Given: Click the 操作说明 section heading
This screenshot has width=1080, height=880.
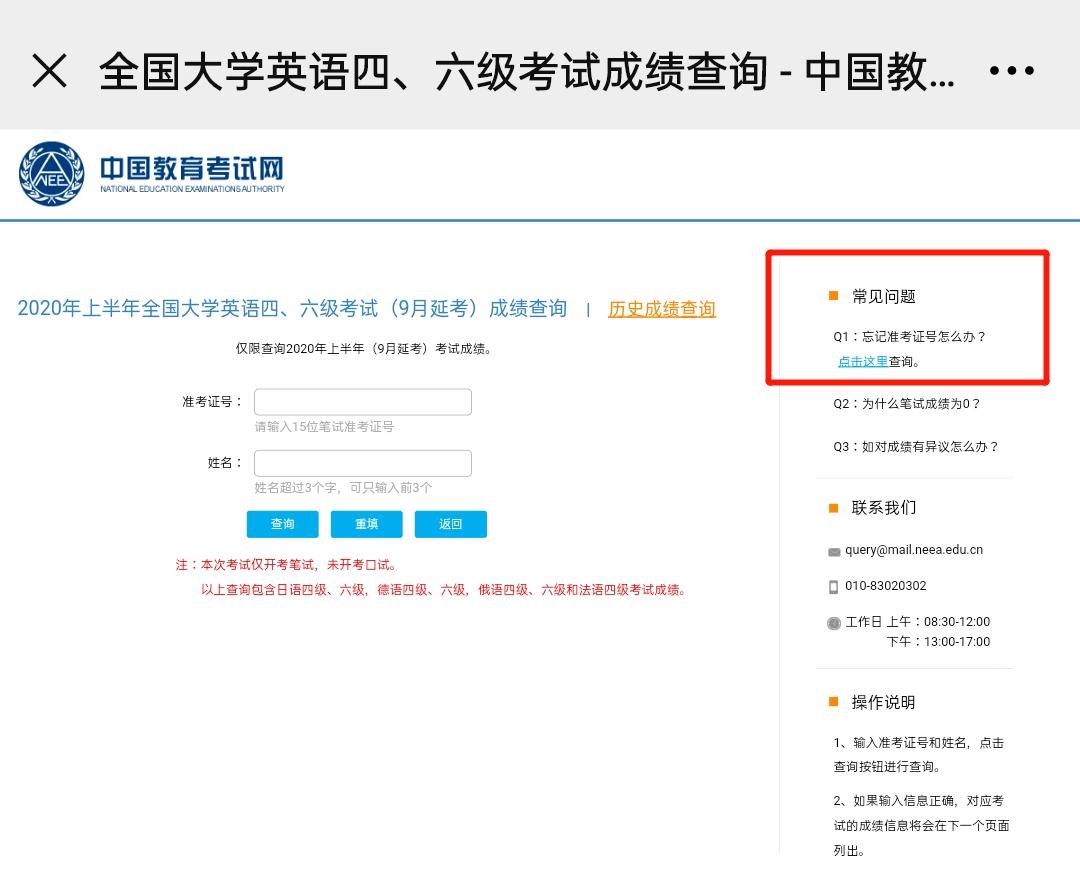Looking at the screenshot, I should pos(884,702).
